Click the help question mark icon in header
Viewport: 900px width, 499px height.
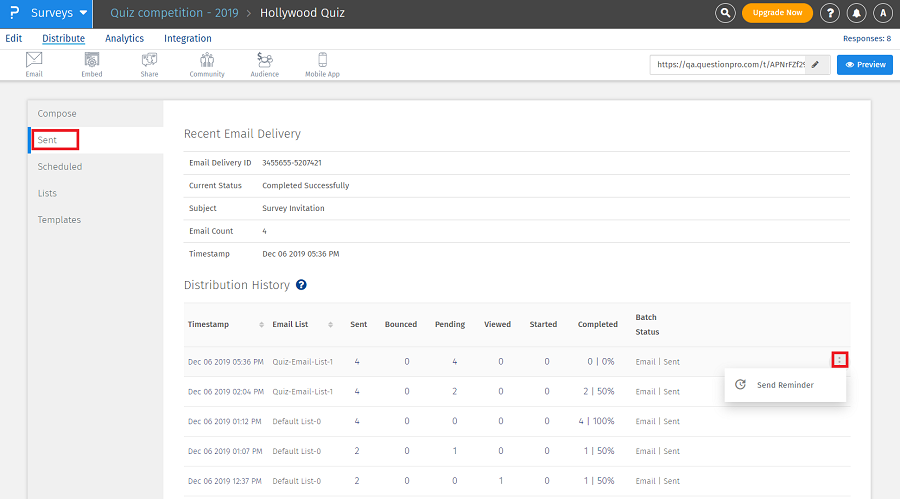point(830,13)
